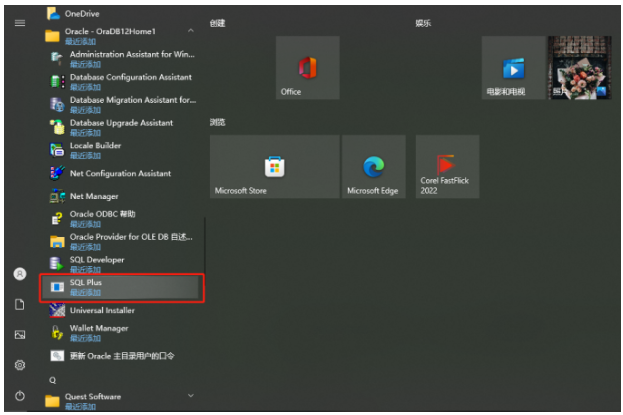The height and width of the screenshot is (415, 623).
Task: Launch SQL Plus icon
Action: 57,287
